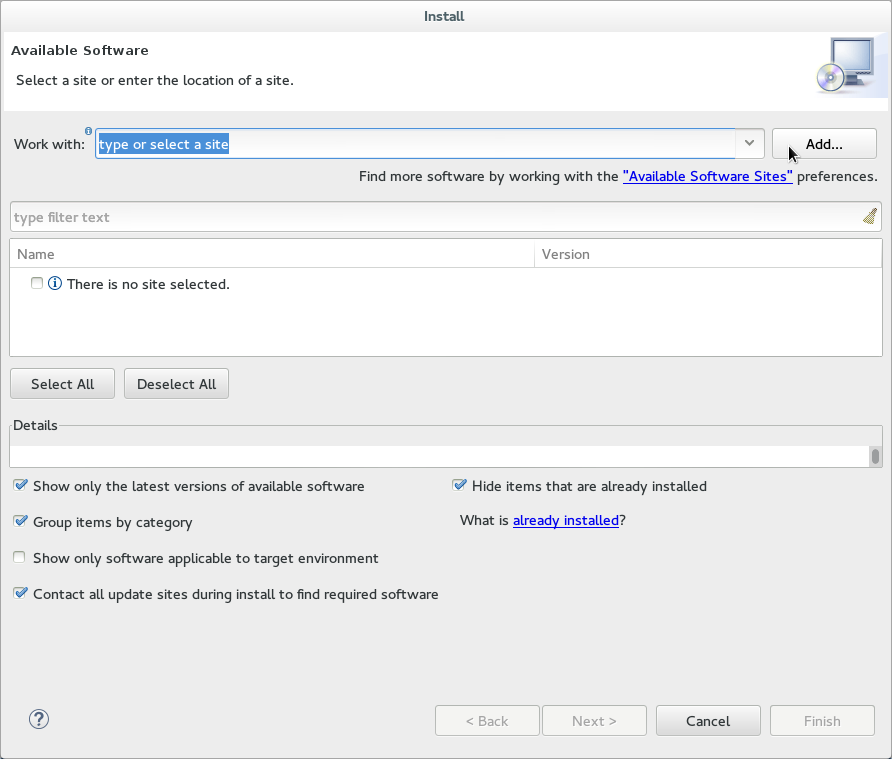892x759 pixels.
Task: Open the already installed link
Action: click(x=565, y=521)
